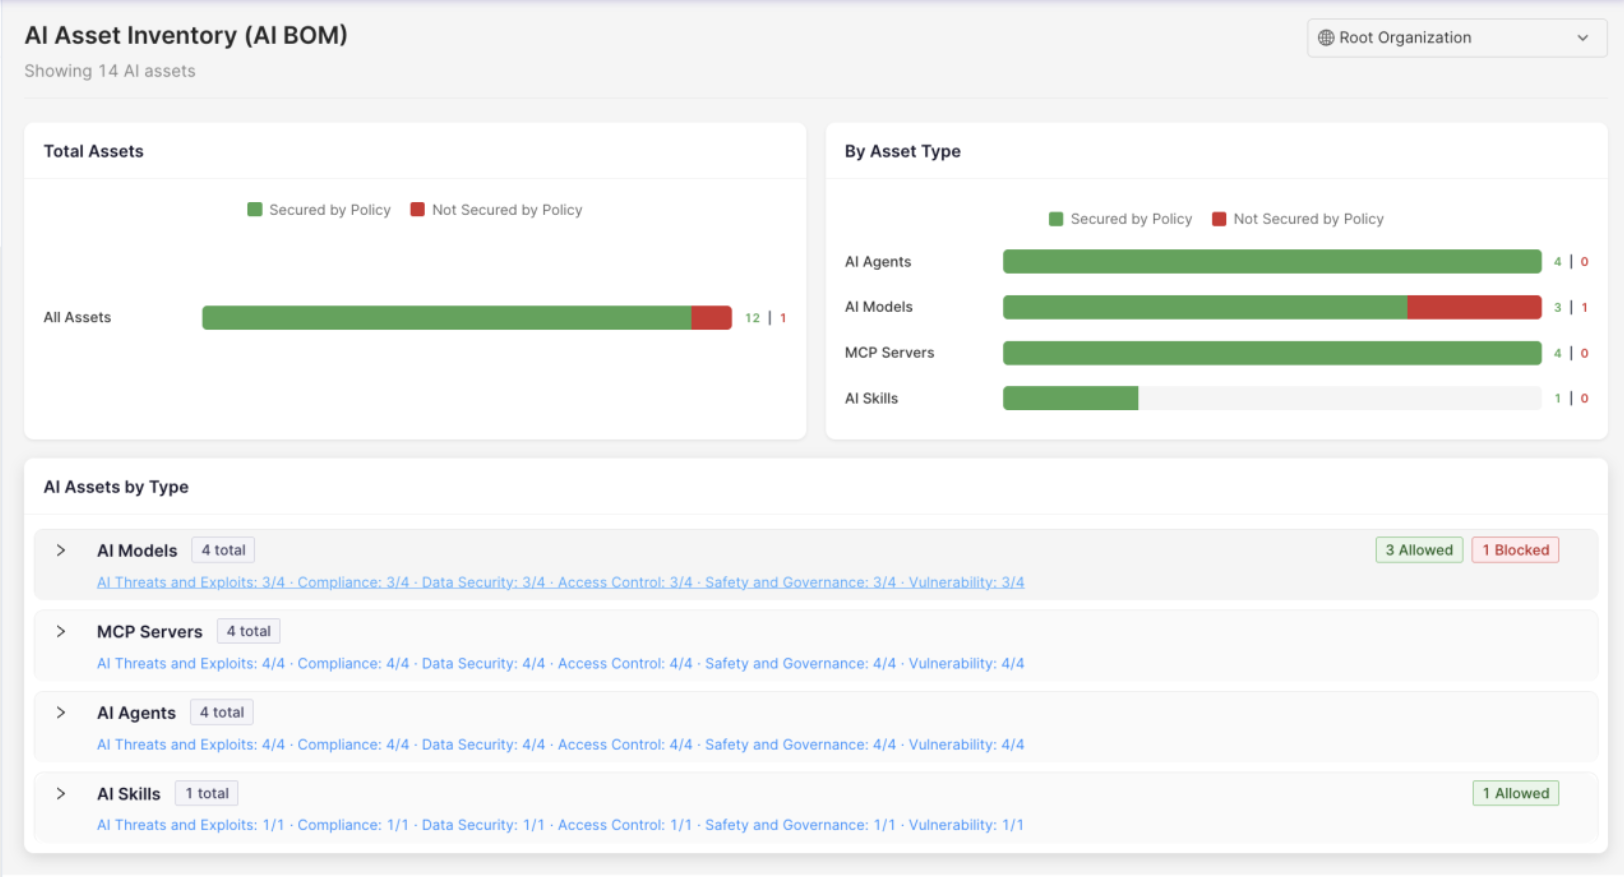1624x878 pixels.
Task: Open the AI Models policy coverage link
Action: [560, 582]
